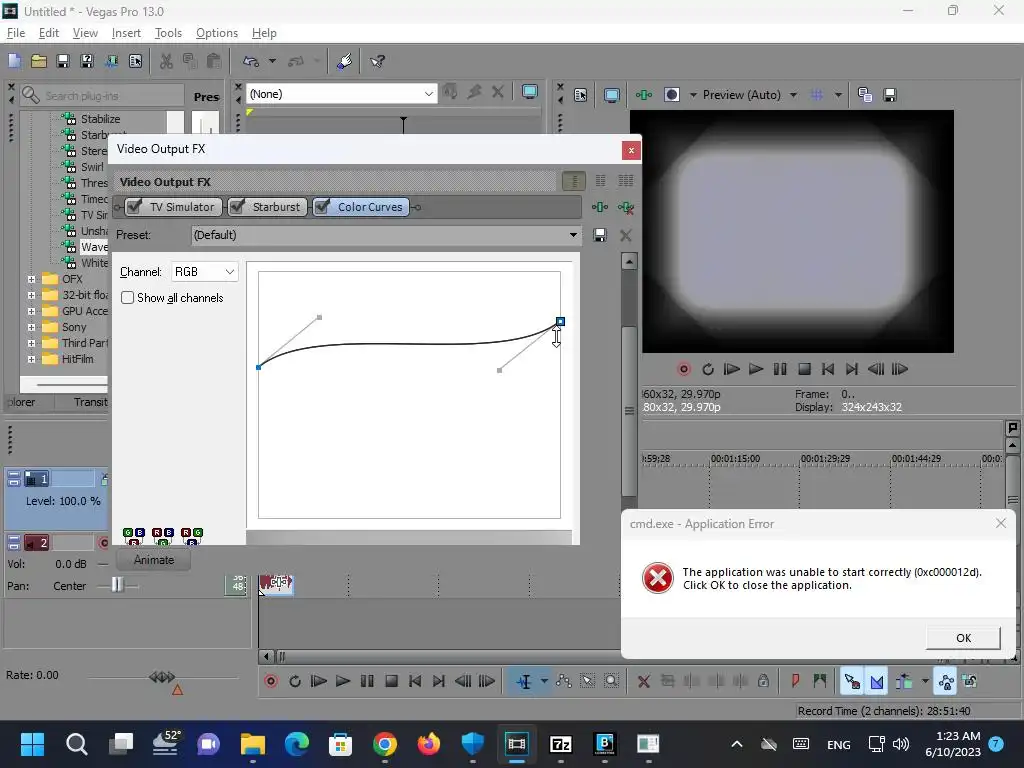Open Project Properties from main toolbar
This screenshot has height=768, width=1024.
136,61
